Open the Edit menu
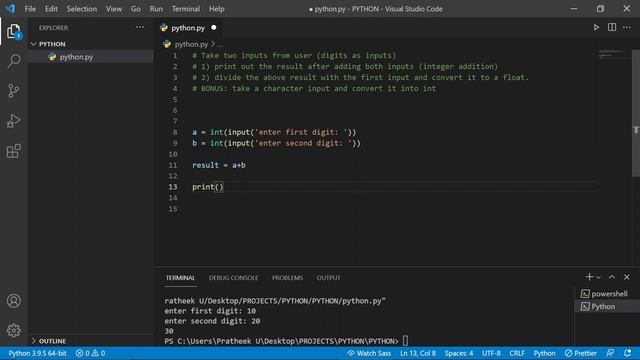640x360 pixels. coord(51,9)
